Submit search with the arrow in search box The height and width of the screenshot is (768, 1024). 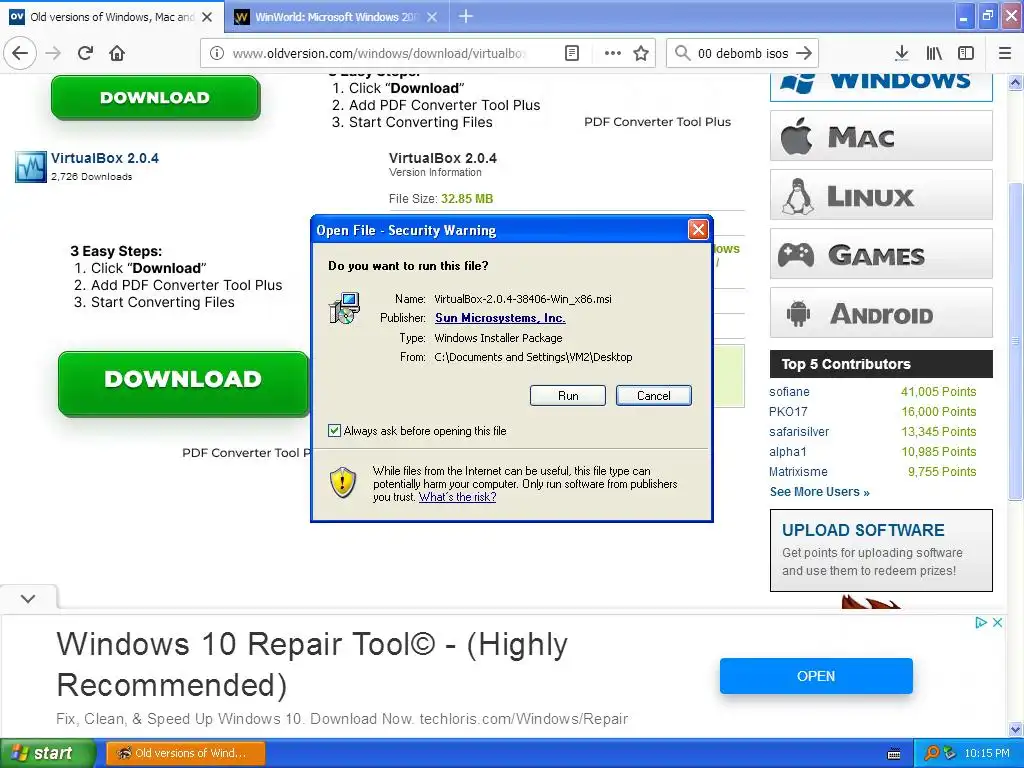click(804, 53)
